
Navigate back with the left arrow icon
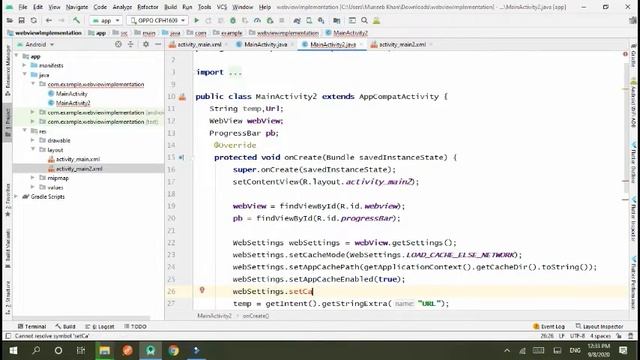[49, 20]
